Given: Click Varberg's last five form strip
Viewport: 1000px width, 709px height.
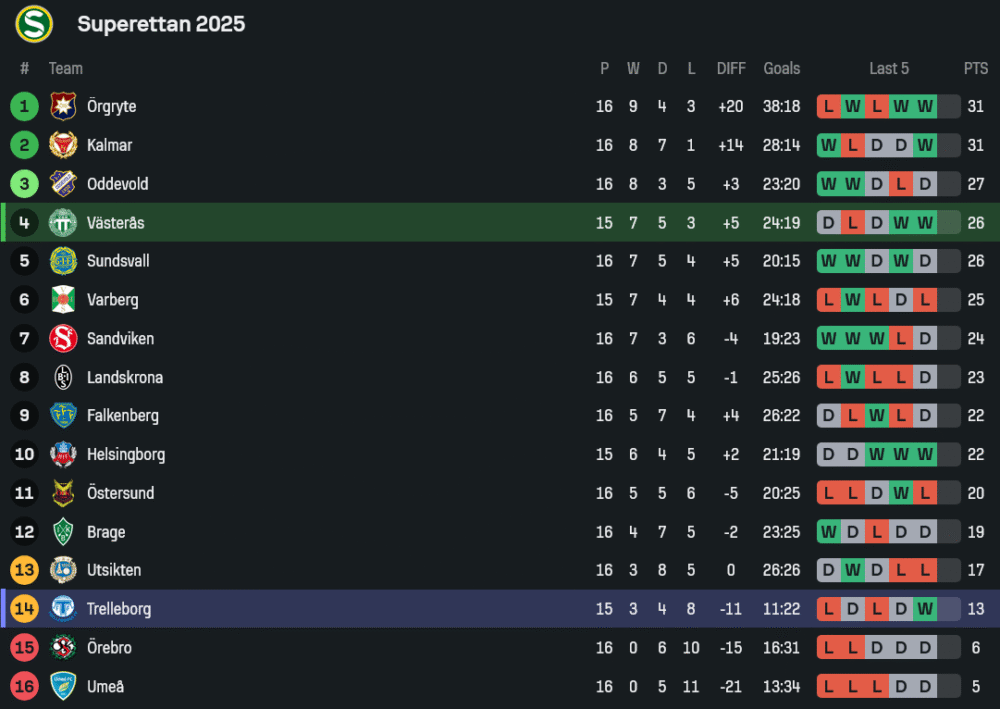Looking at the screenshot, I should pos(888,299).
